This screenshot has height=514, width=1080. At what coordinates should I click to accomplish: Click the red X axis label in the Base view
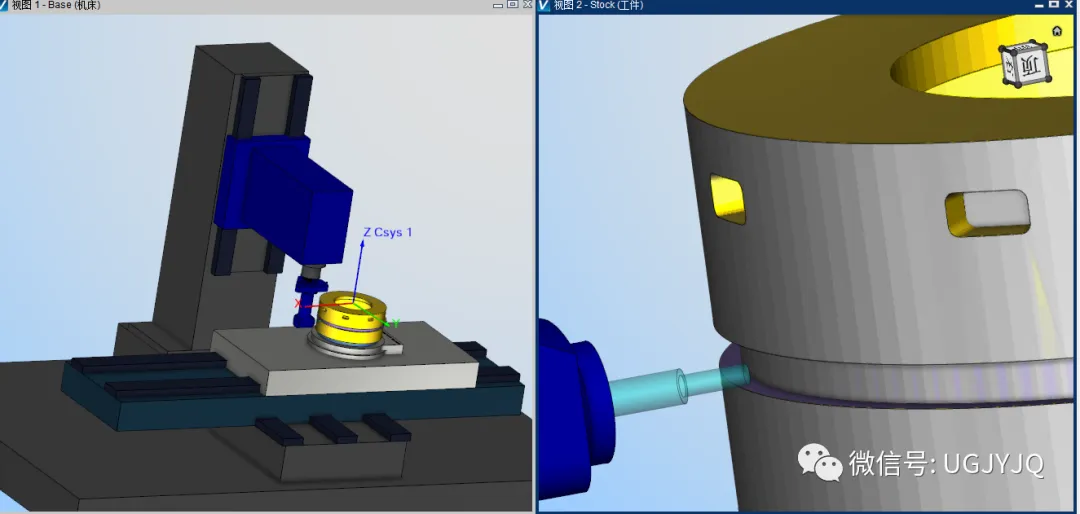pyautogui.click(x=298, y=303)
